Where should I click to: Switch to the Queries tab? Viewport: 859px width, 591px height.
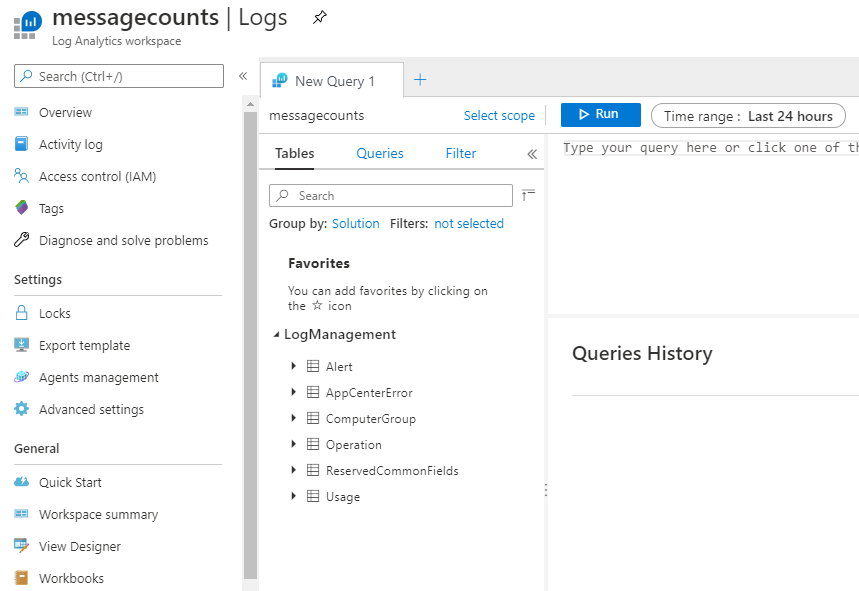[380, 153]
